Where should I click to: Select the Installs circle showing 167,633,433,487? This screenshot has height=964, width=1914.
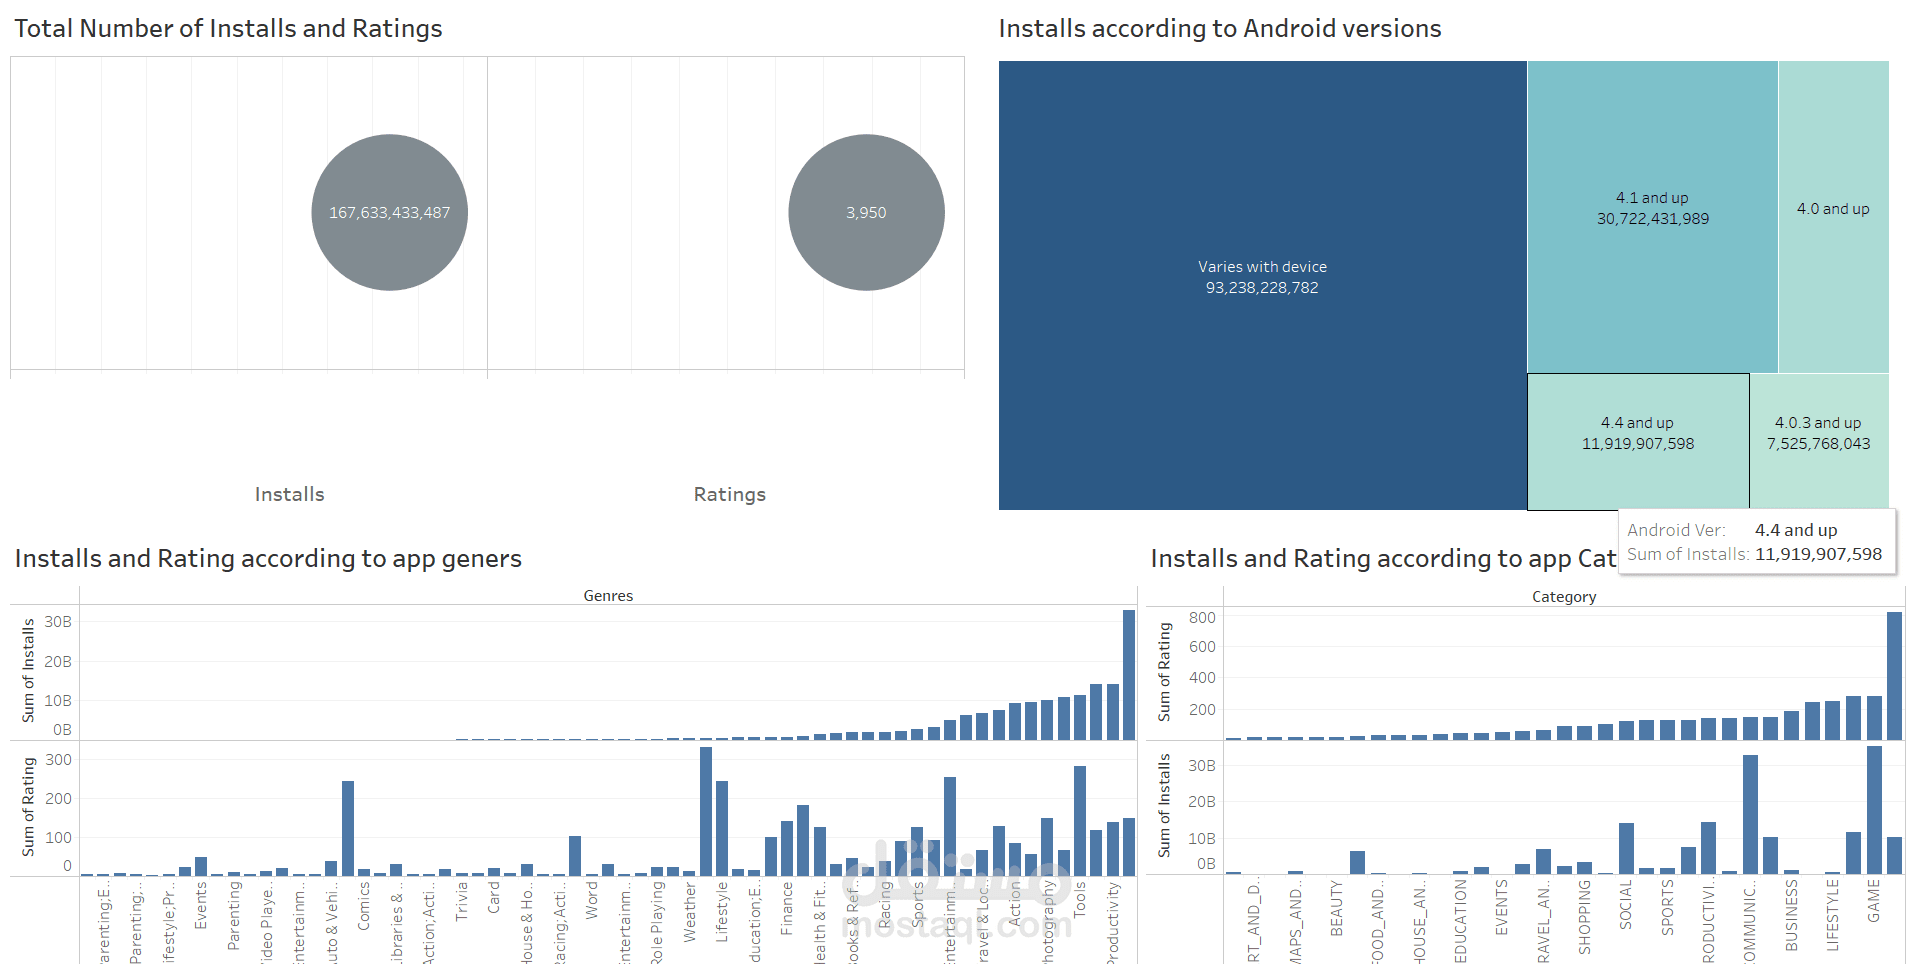click(x=389, y=213)
